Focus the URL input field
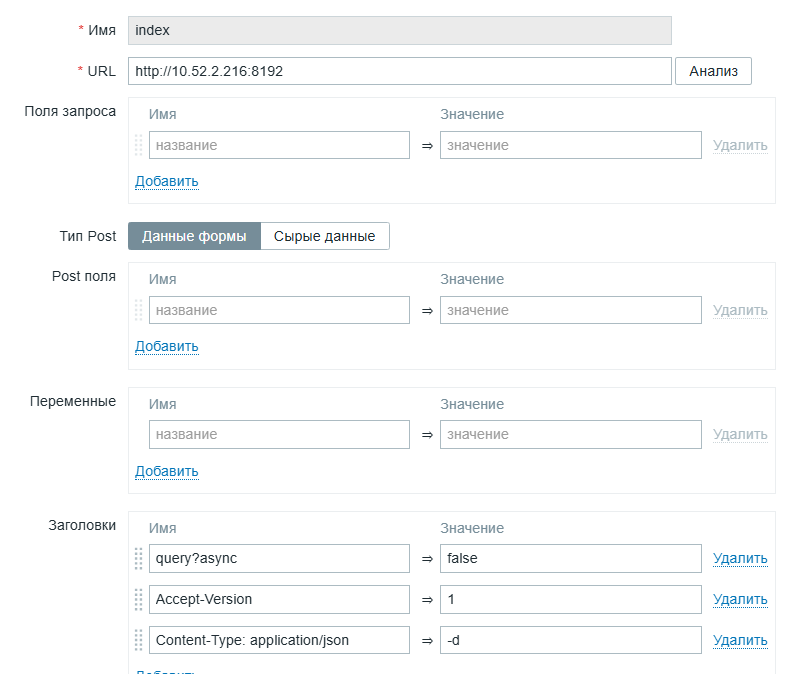This screenshot has height=674, width=792. (x=399, y=71)
